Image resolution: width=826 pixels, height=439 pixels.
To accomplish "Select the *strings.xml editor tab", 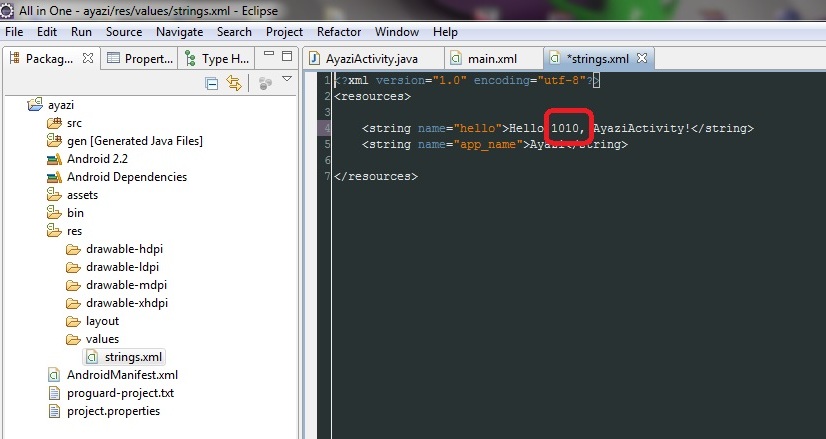I will click(597, 58).
